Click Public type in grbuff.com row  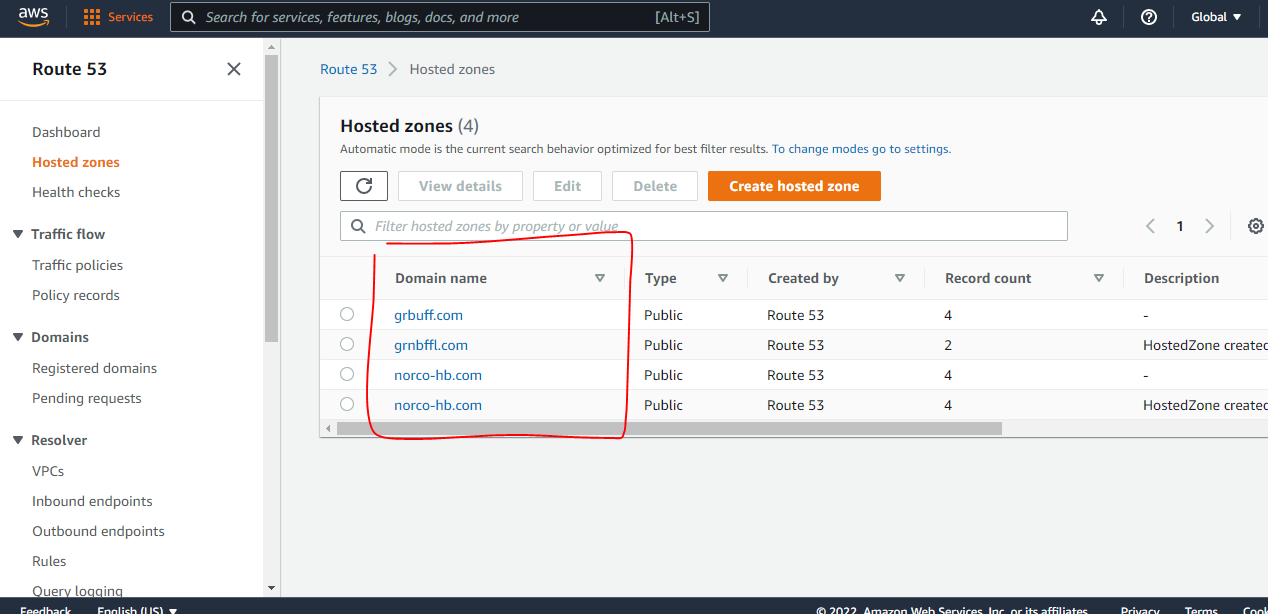click(x=663, y=315)
